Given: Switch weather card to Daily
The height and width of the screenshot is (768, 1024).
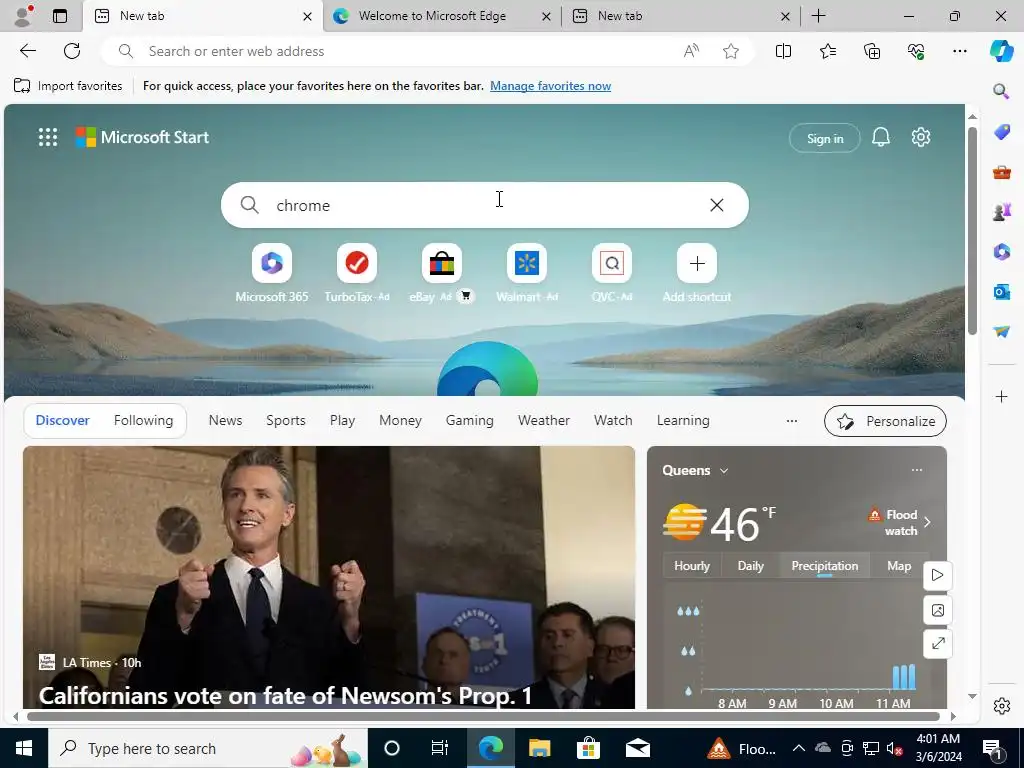Looking at the screenshot, I should pyautogui.click(x=750, y=566).
